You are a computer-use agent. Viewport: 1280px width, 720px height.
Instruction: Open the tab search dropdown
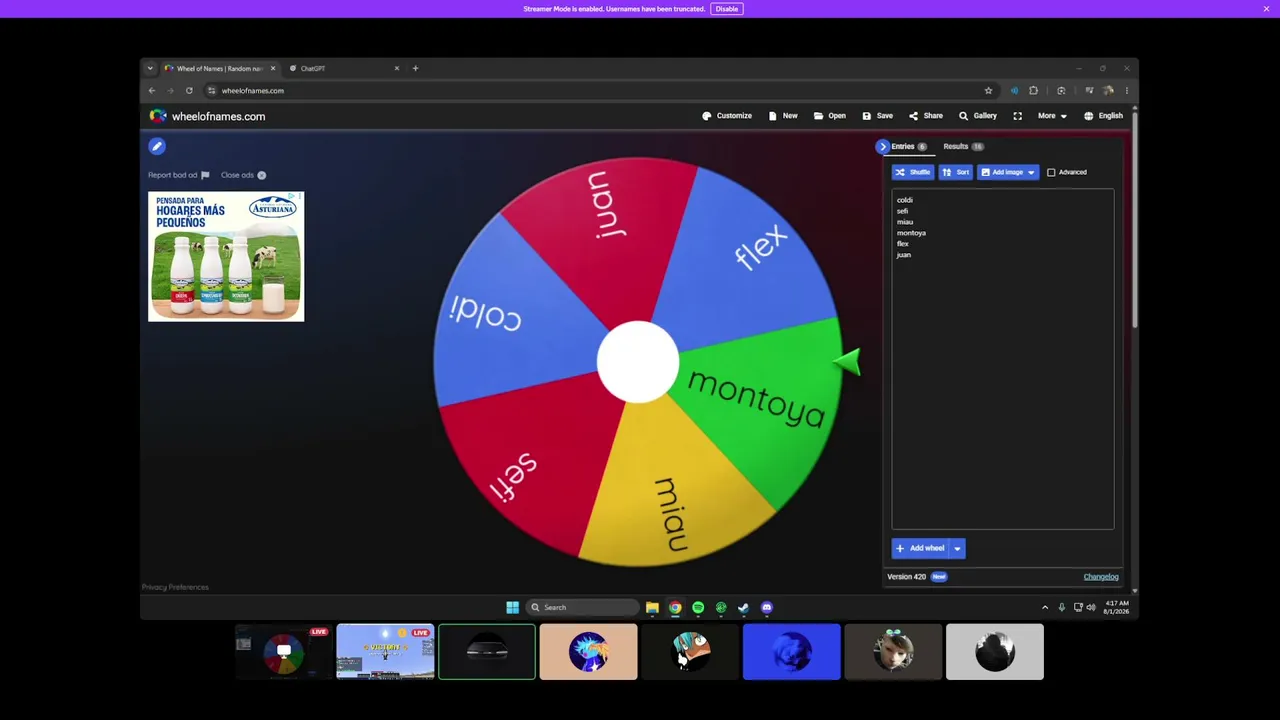click(x=150, y=69)
